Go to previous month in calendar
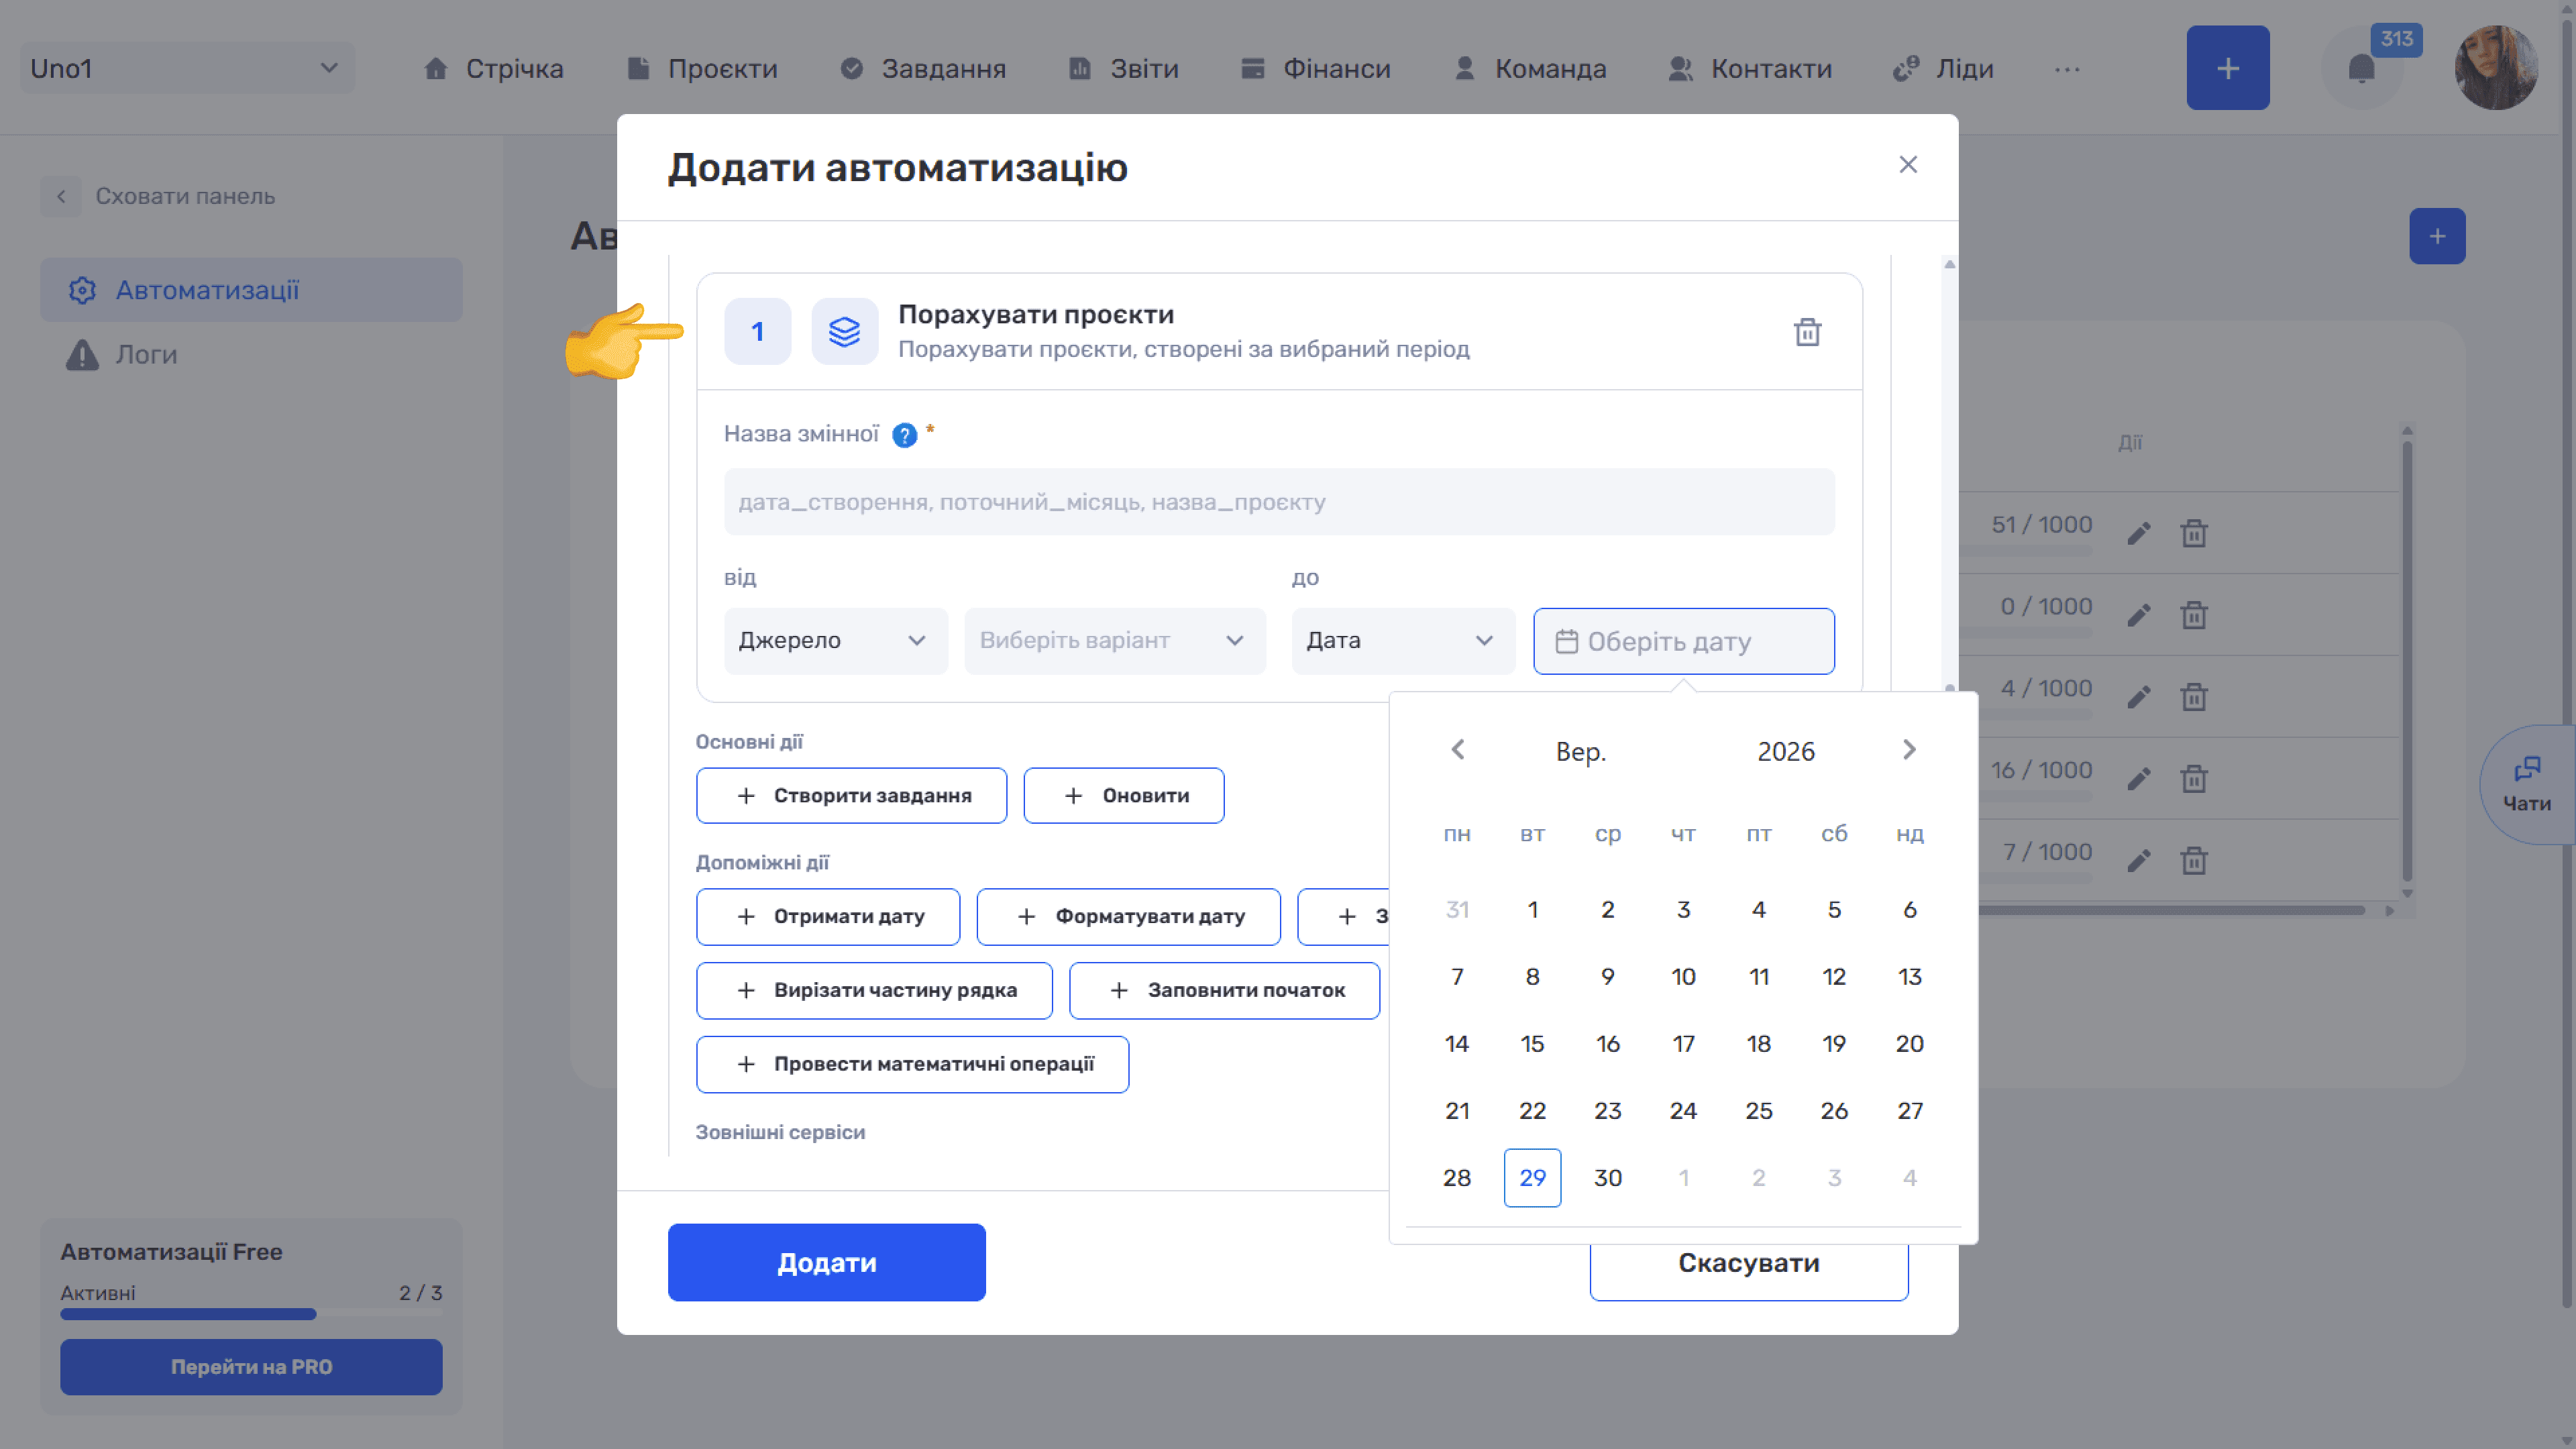2576x1449 pixels. [x=1457, y=750]
